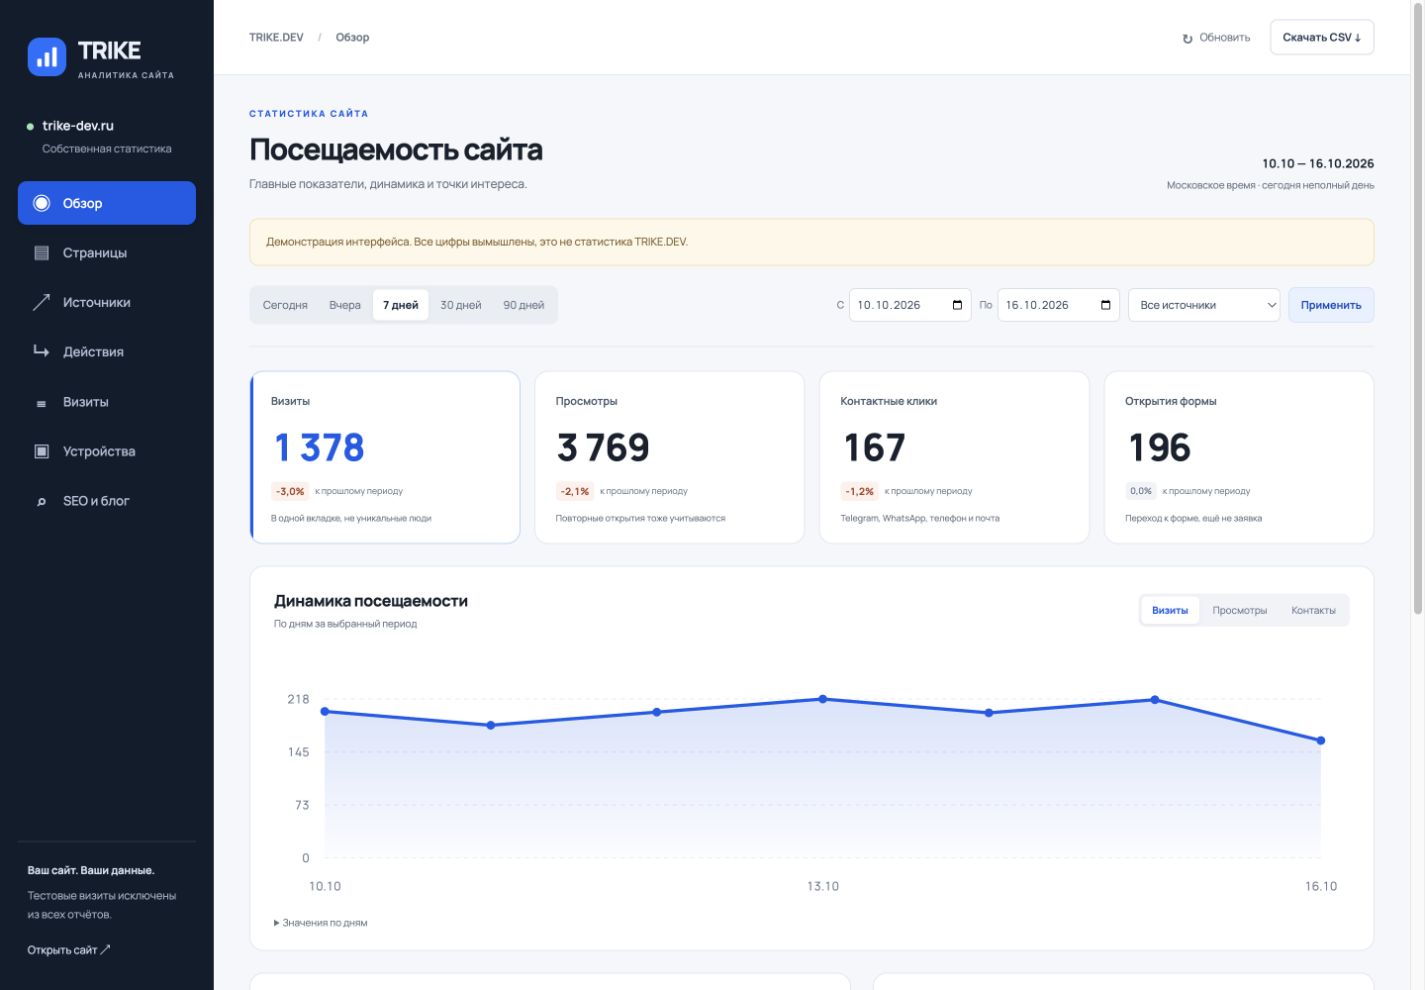
Task: Select the 90 дней period
Action: click(x=524, y=305)
